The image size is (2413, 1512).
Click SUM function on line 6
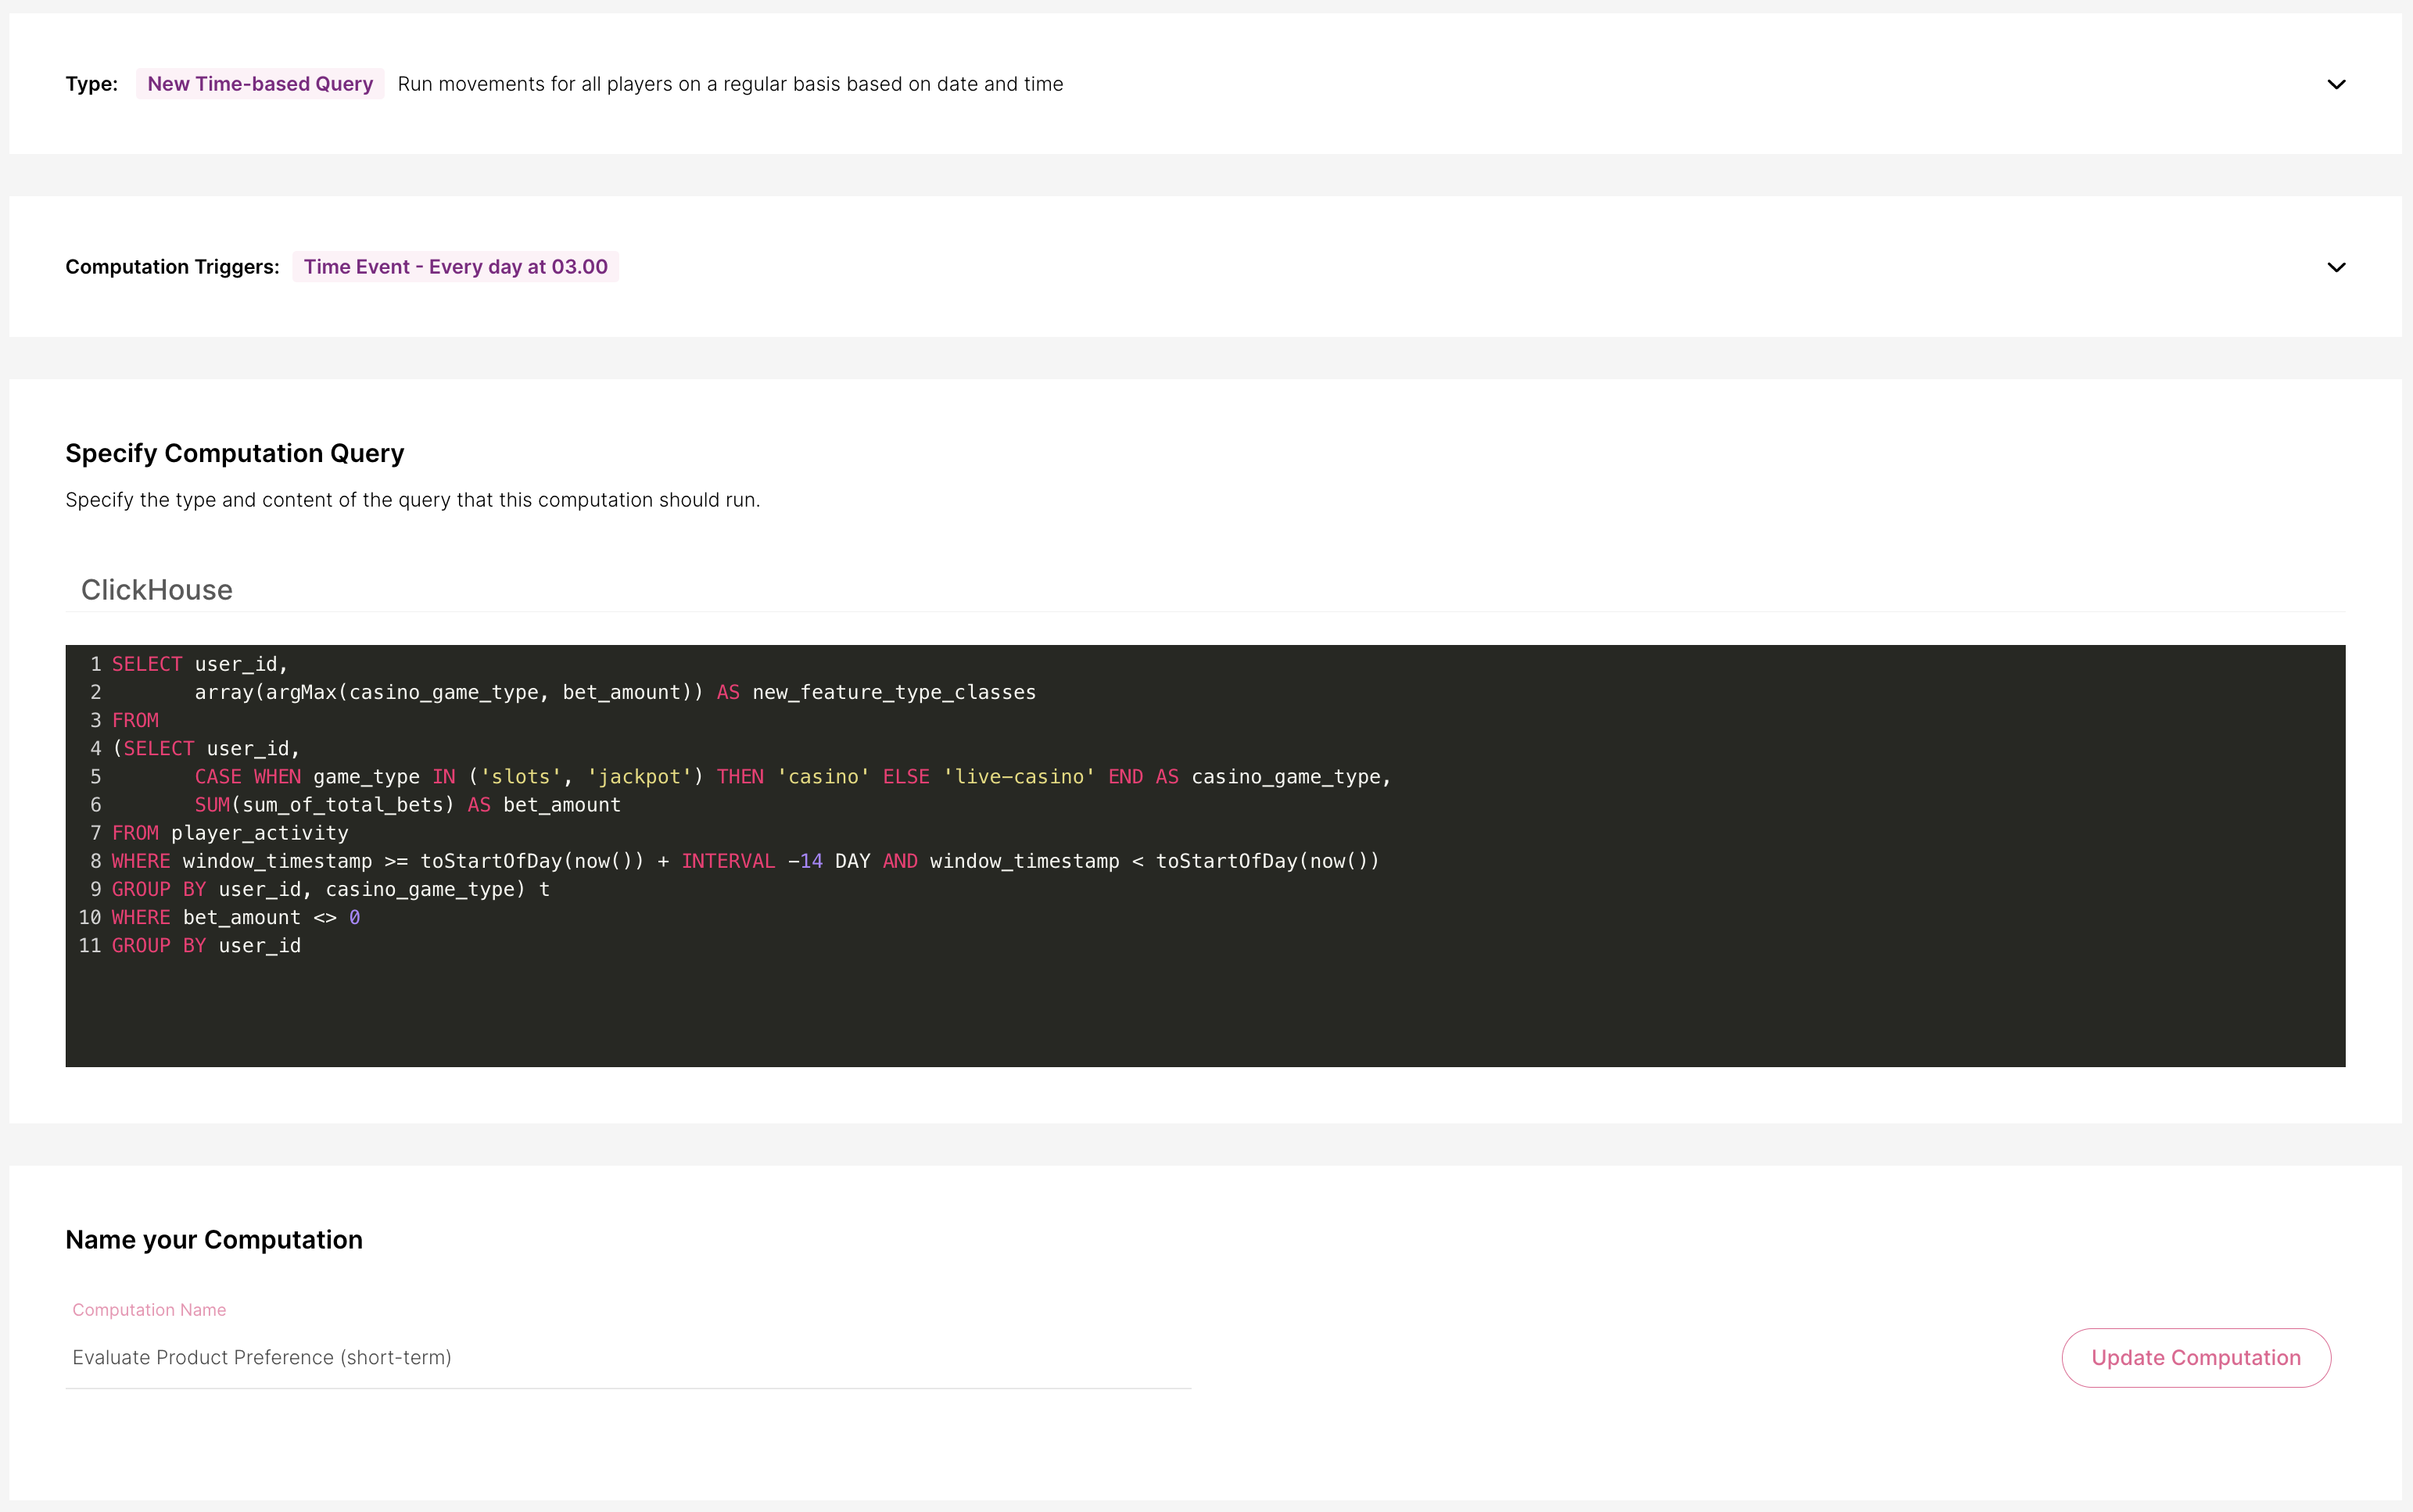pyautogui.click(x=212, y=805)
